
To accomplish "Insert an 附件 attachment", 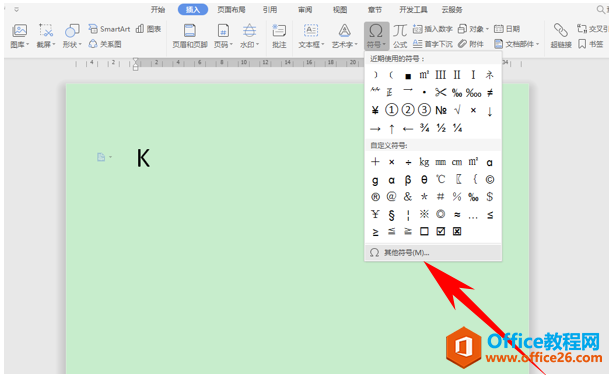I will click(x=471, y=44).
